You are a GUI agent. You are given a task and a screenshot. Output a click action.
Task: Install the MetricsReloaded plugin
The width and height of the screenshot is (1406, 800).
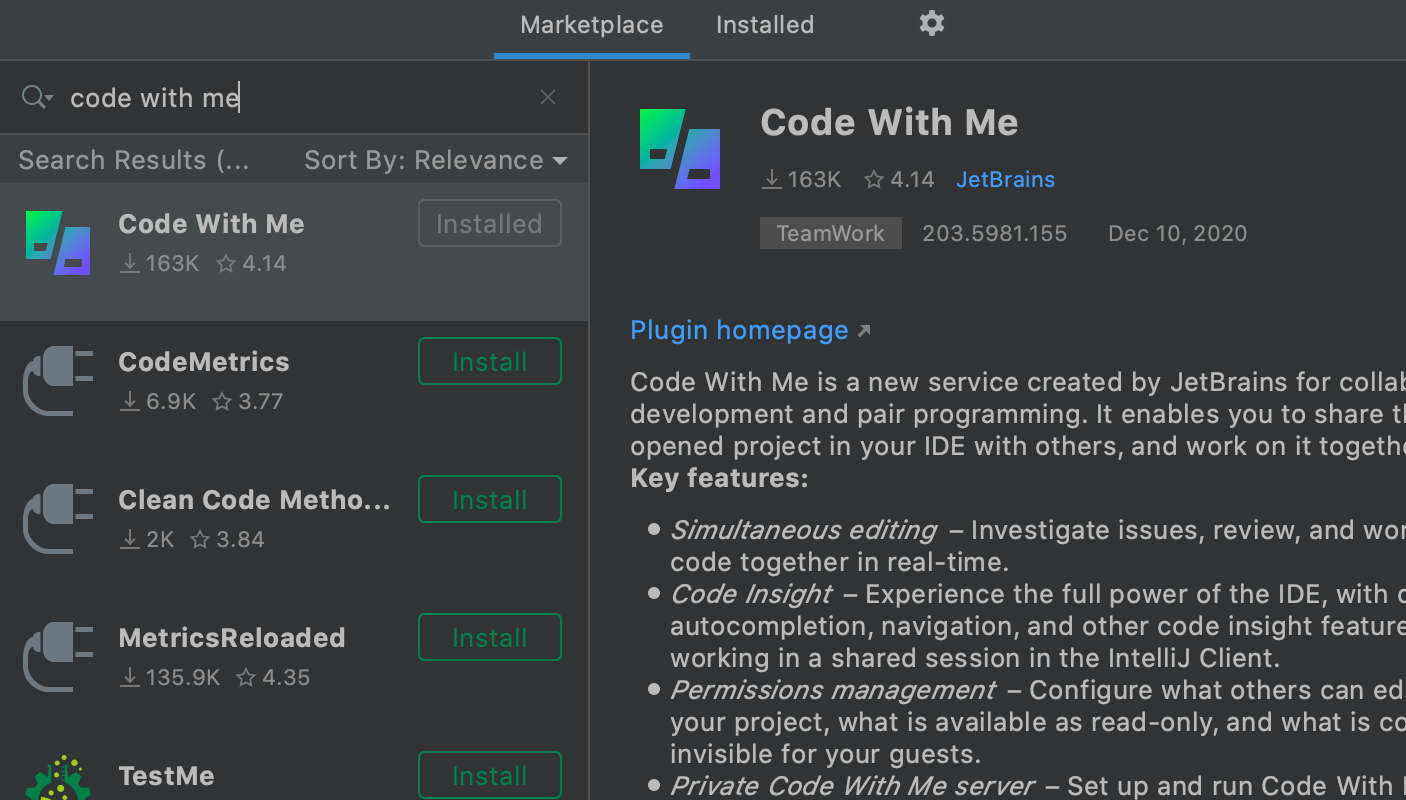tap(489, 638)
